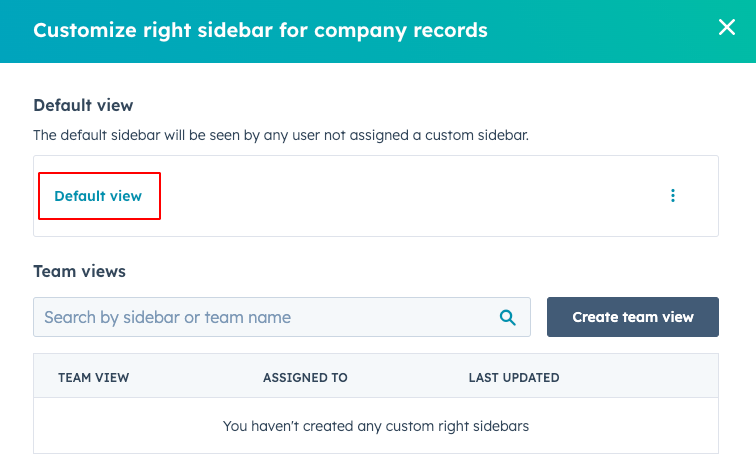Click the default sidebar description sentence

[x=281, y=135]
